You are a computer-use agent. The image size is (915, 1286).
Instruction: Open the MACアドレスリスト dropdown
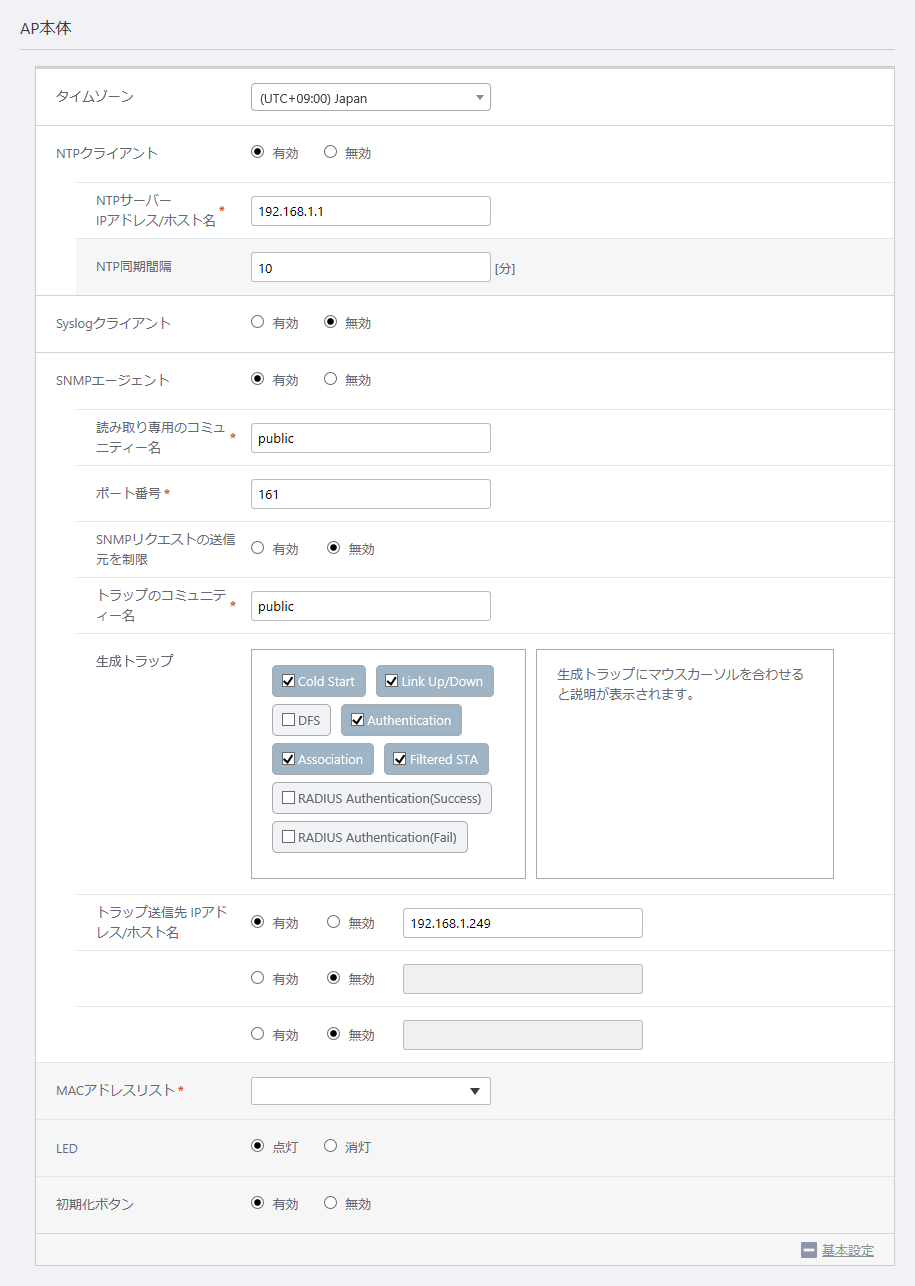(371, 1091)
